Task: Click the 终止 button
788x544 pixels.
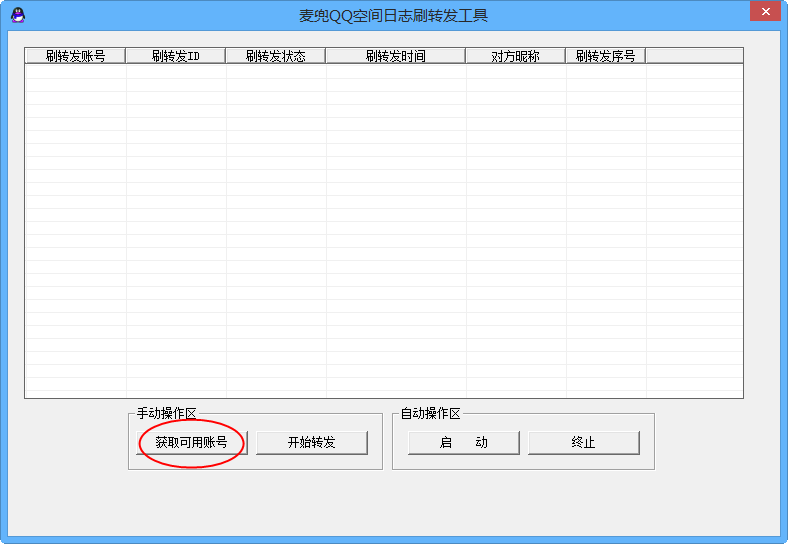Action: [583, 442]
